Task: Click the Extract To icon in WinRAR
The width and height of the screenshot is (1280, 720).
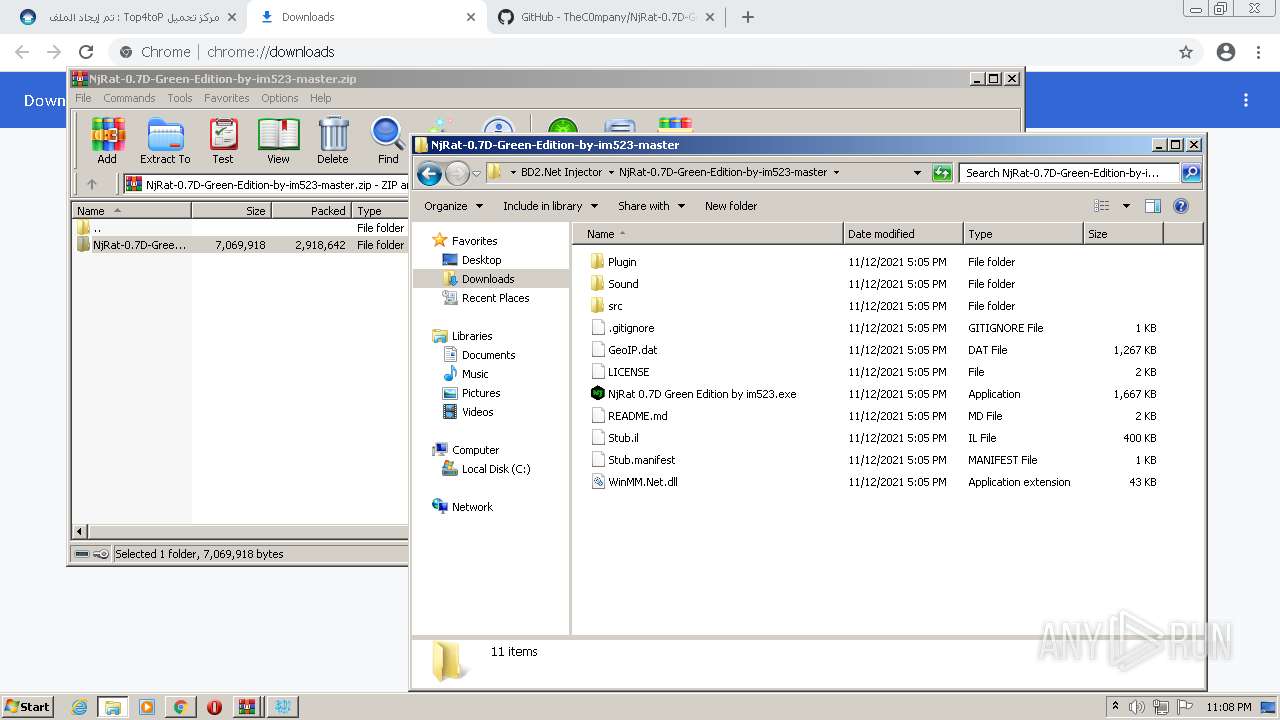Action: (x=165, y=140)
